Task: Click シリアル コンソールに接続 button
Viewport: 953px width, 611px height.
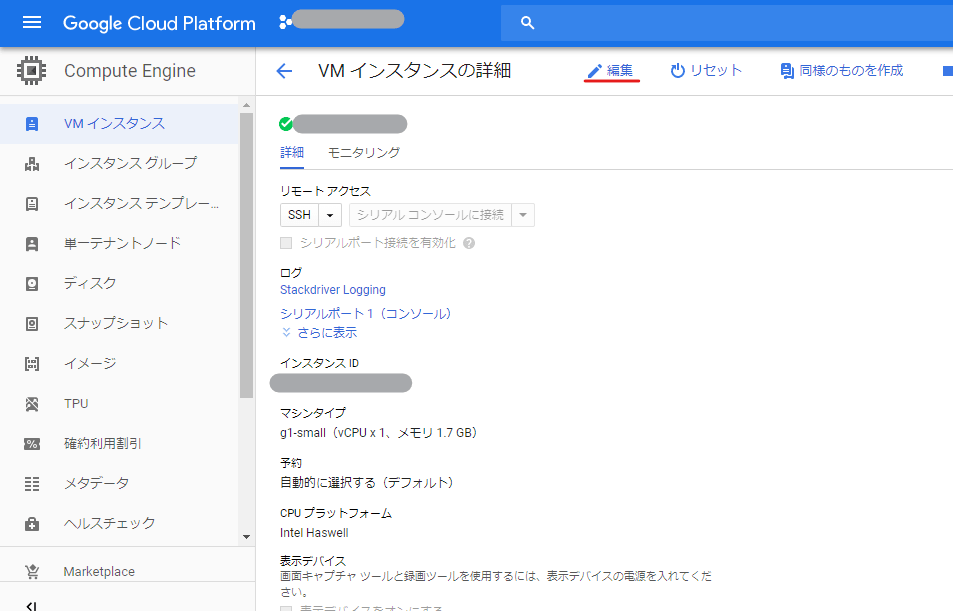Action: click(x=430, y=215)
